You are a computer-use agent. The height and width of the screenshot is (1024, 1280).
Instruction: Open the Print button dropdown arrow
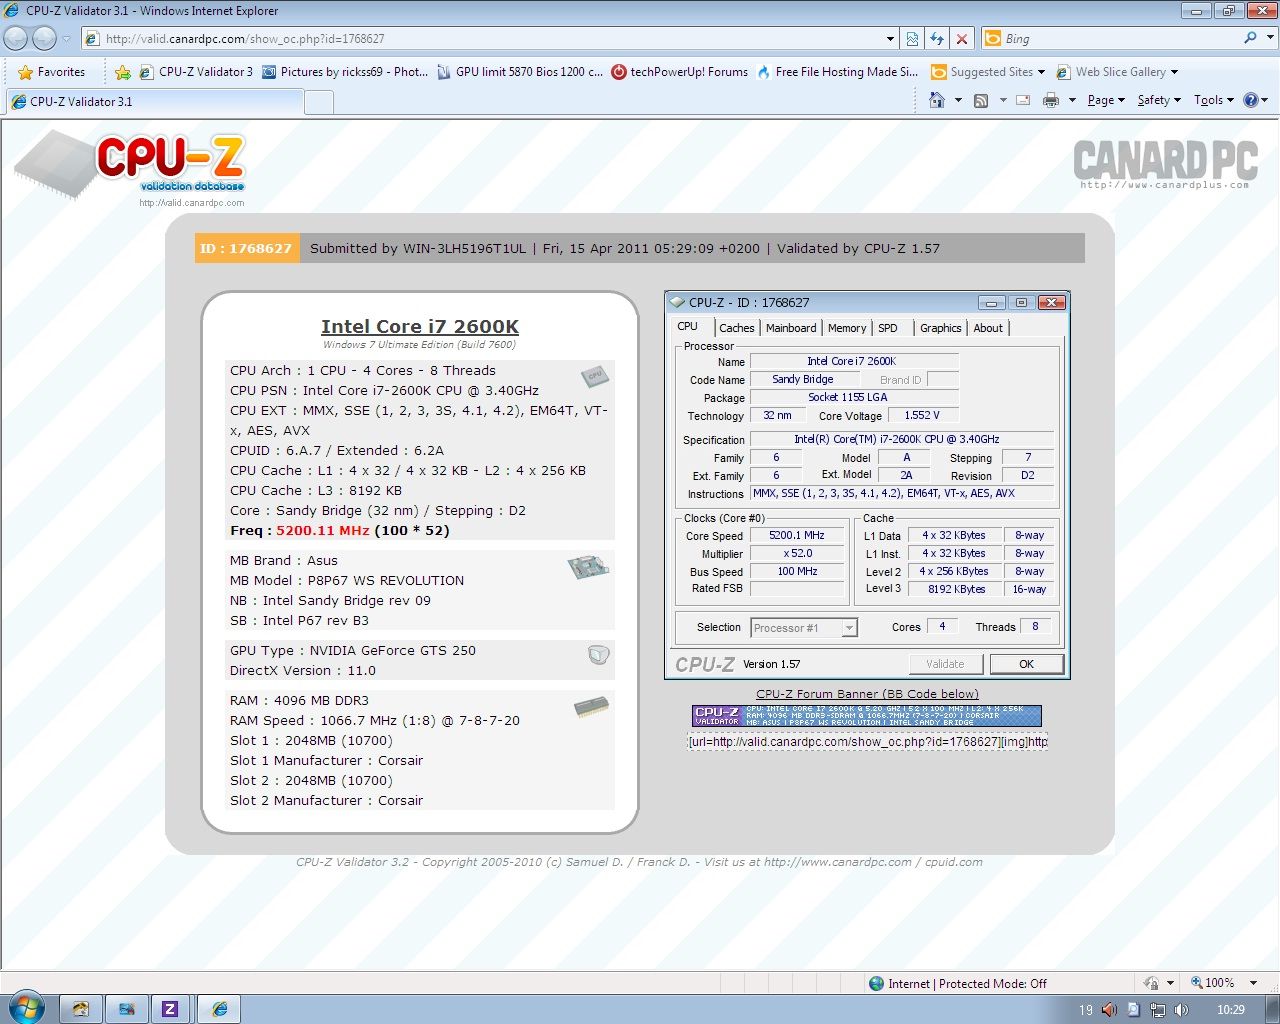(1072, 100)
